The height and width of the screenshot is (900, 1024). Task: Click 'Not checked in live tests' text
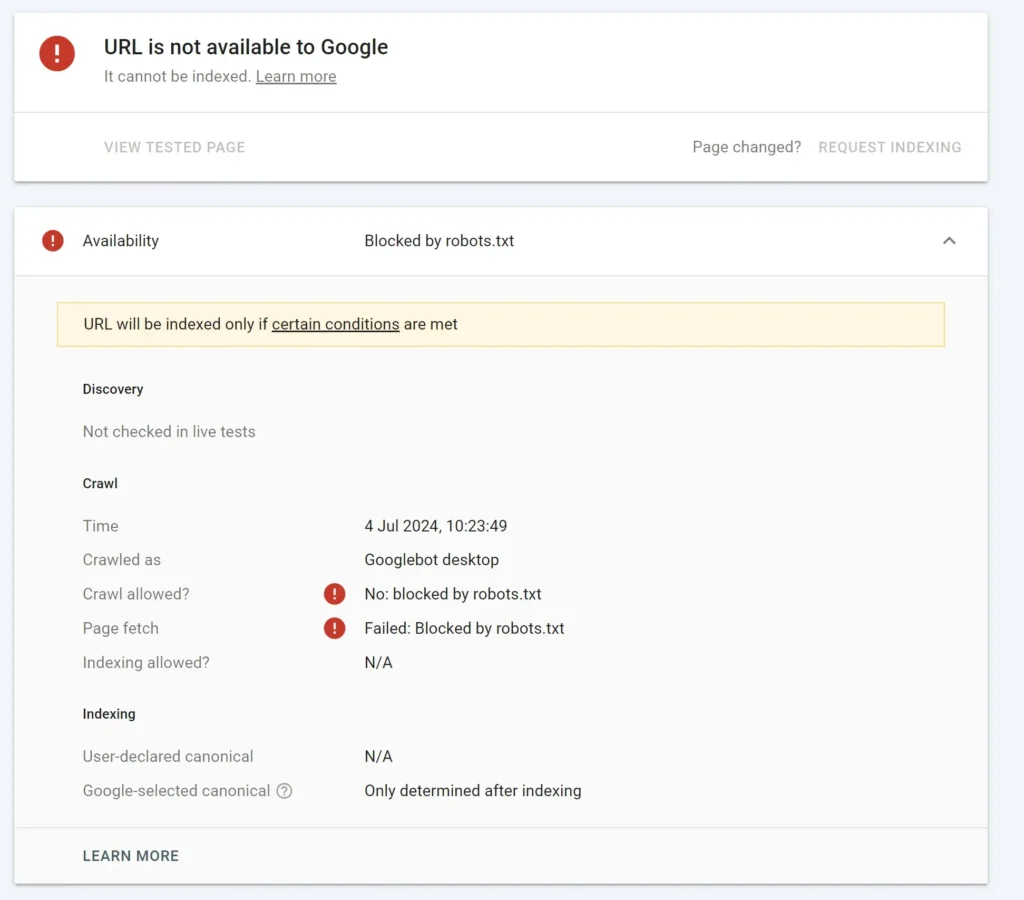169,432
